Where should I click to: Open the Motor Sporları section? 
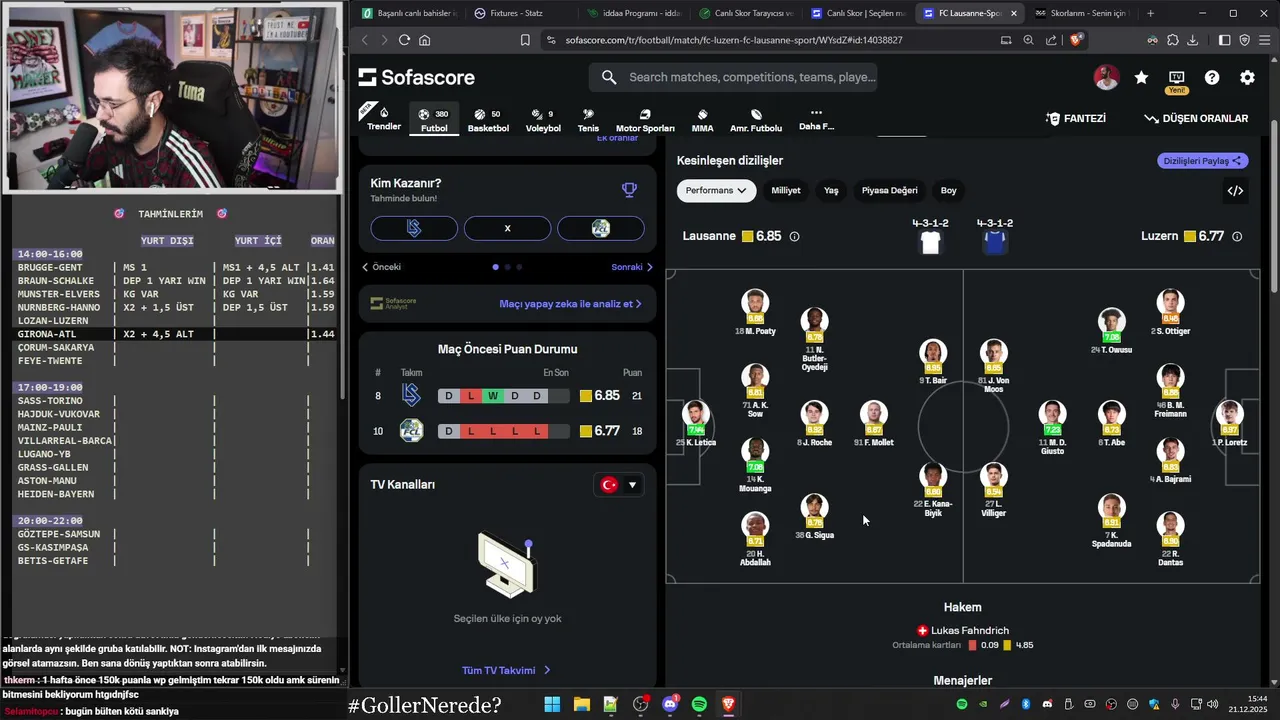tap(645, 120)
